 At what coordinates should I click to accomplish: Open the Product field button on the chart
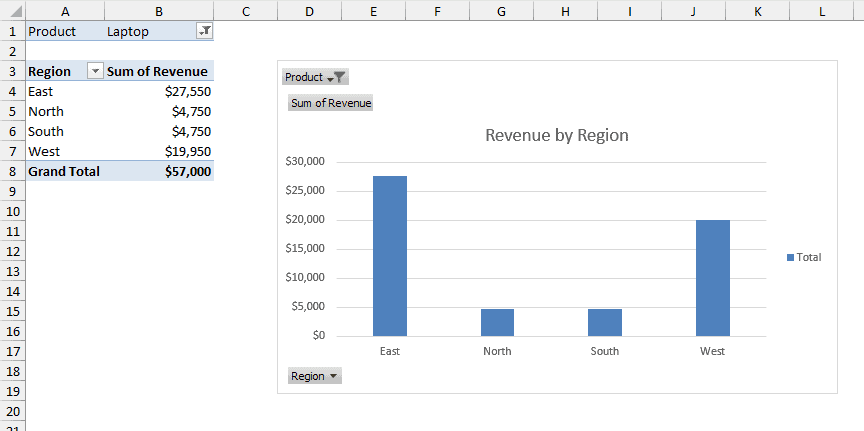[315, 77]
